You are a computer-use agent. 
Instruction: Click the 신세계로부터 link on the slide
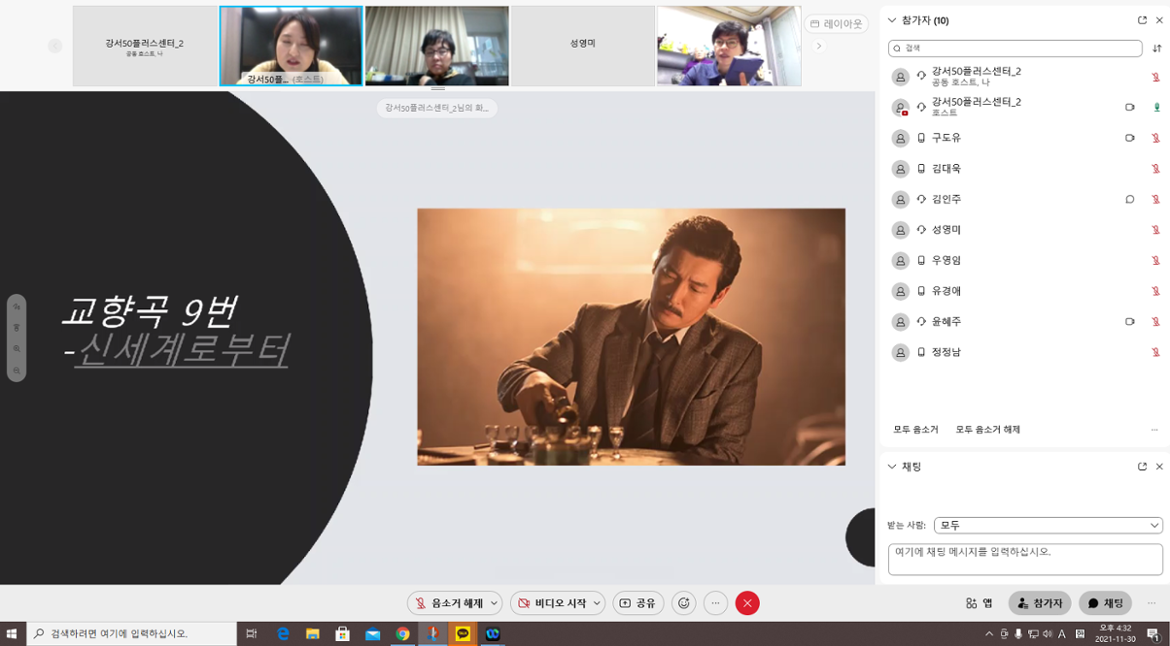(181, 350)
